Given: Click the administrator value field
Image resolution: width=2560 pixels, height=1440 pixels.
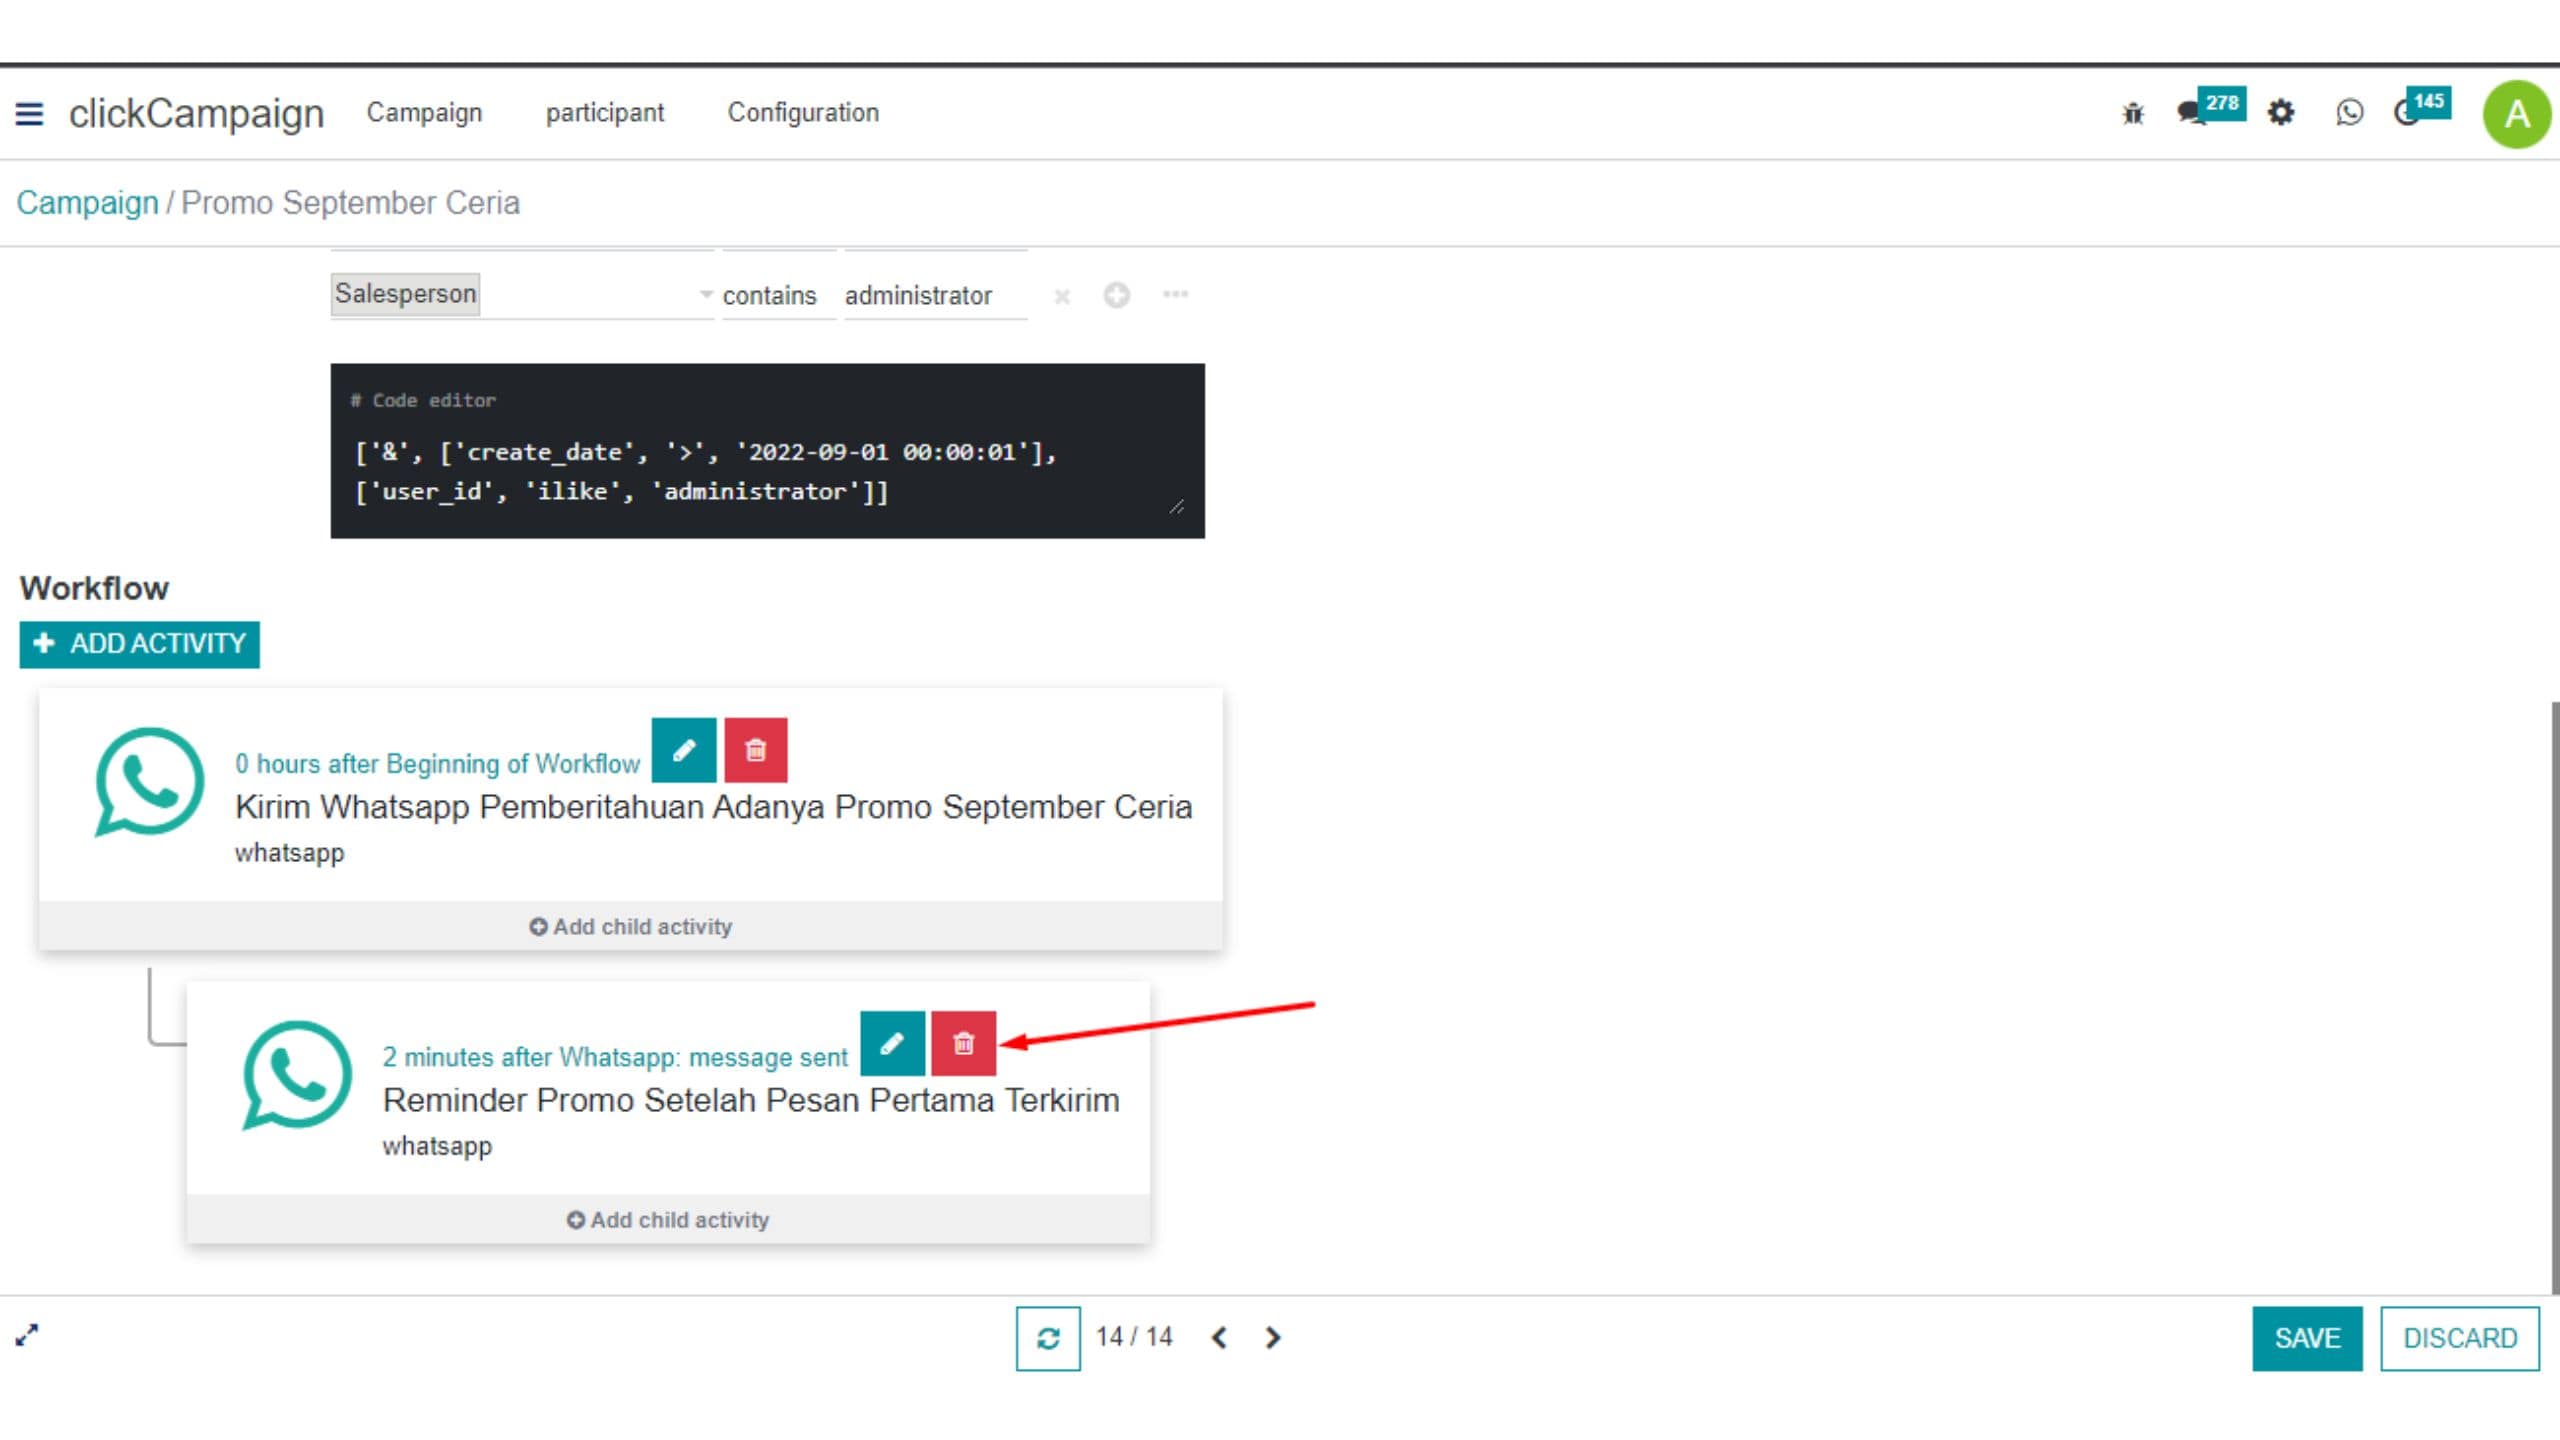Looking at the screenshot, I should (x=935, y=296).
